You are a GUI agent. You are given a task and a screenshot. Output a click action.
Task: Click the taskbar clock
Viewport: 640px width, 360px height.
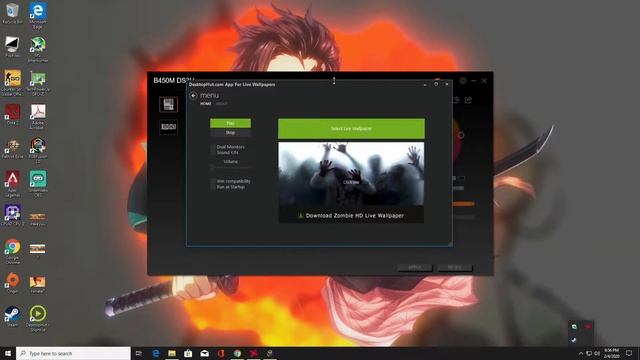611,353
